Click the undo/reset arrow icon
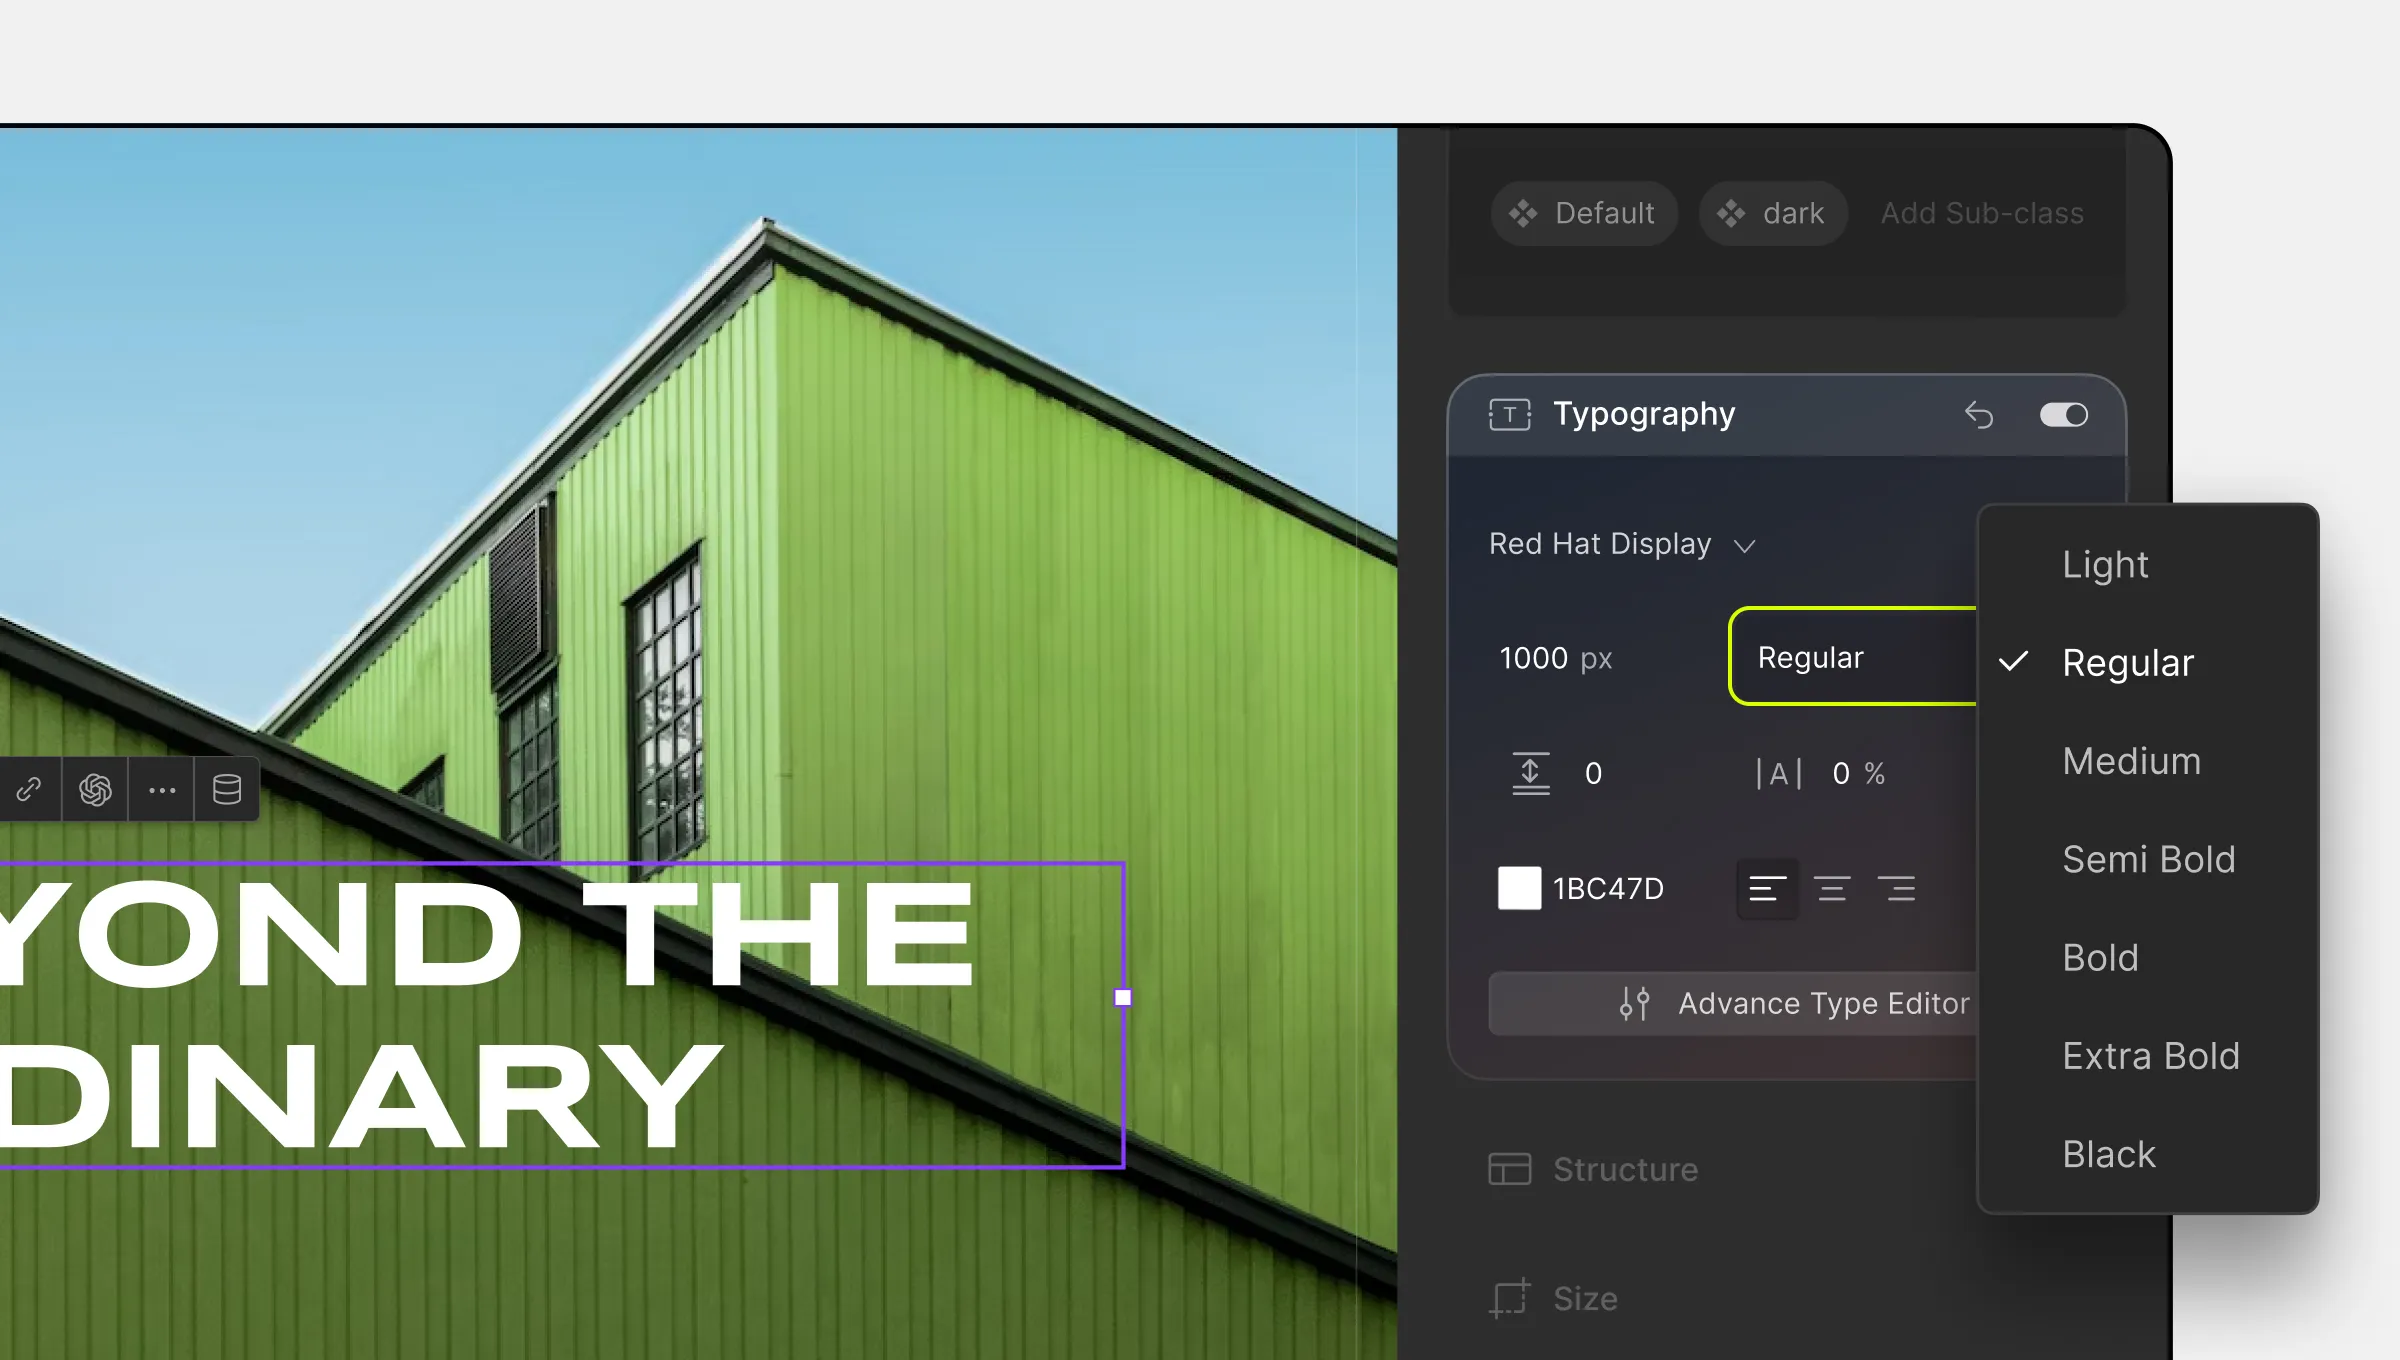Screen dimensions: 2400x1360 pos(1980,414)
